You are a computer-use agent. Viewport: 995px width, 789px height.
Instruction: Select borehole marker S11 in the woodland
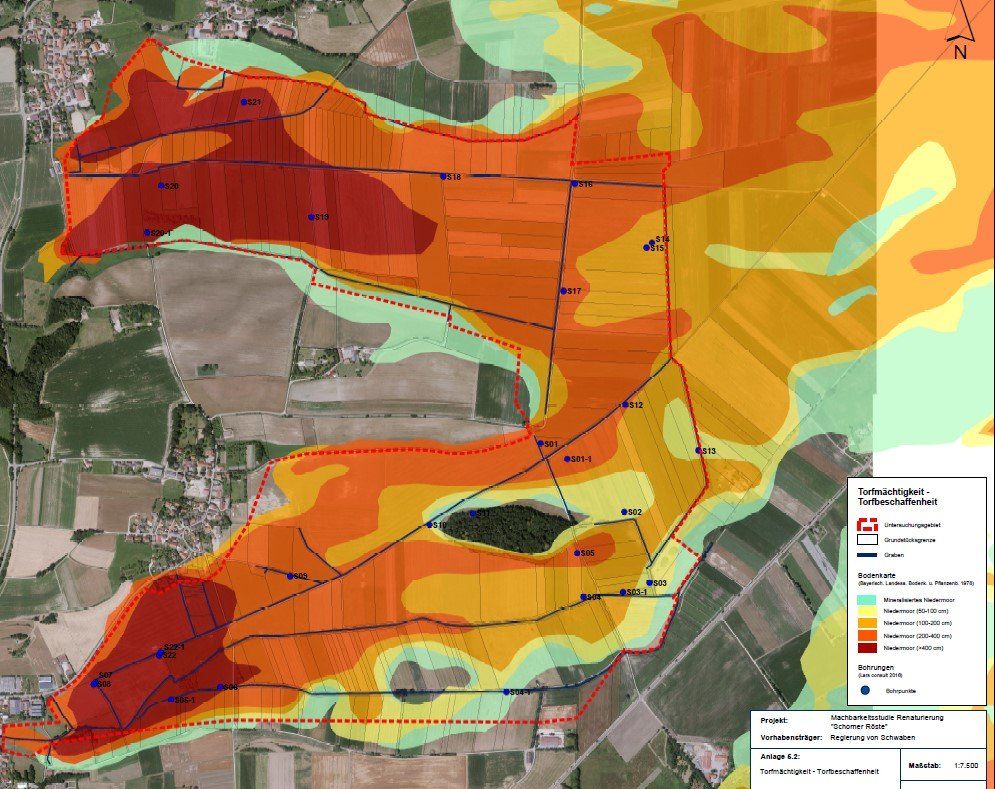[473, 514]
